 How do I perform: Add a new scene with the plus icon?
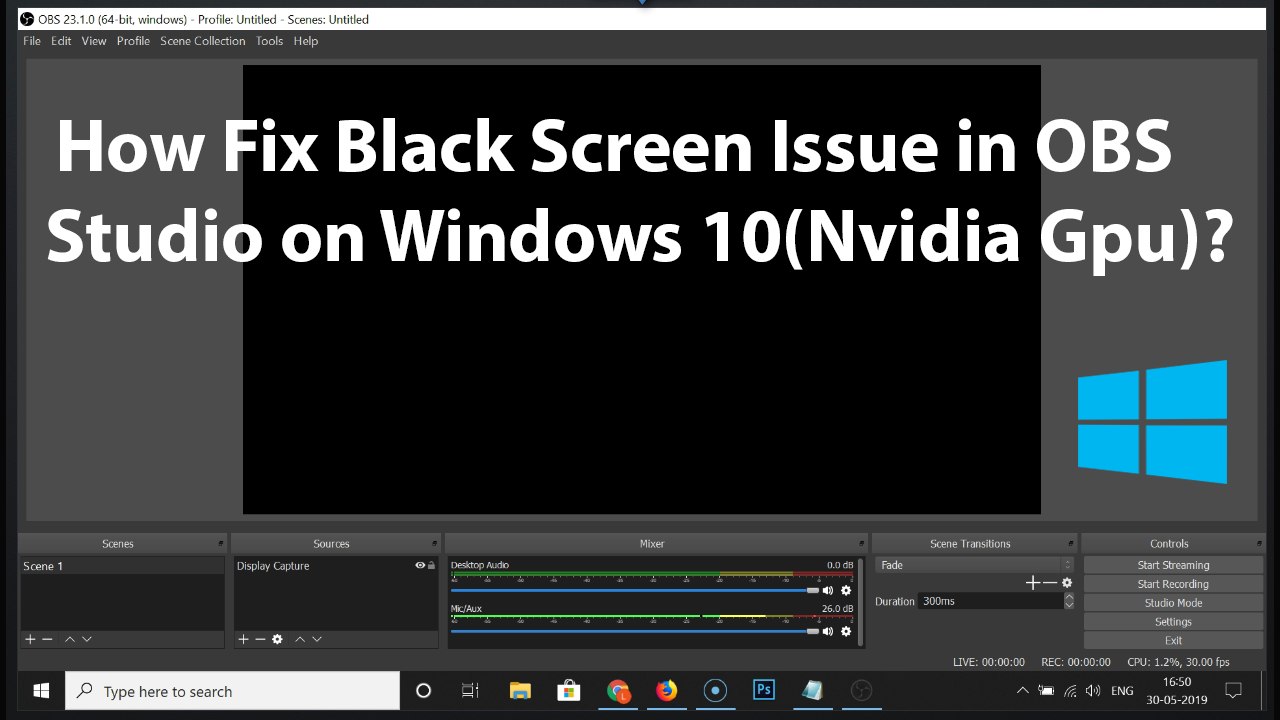point(30,639)
